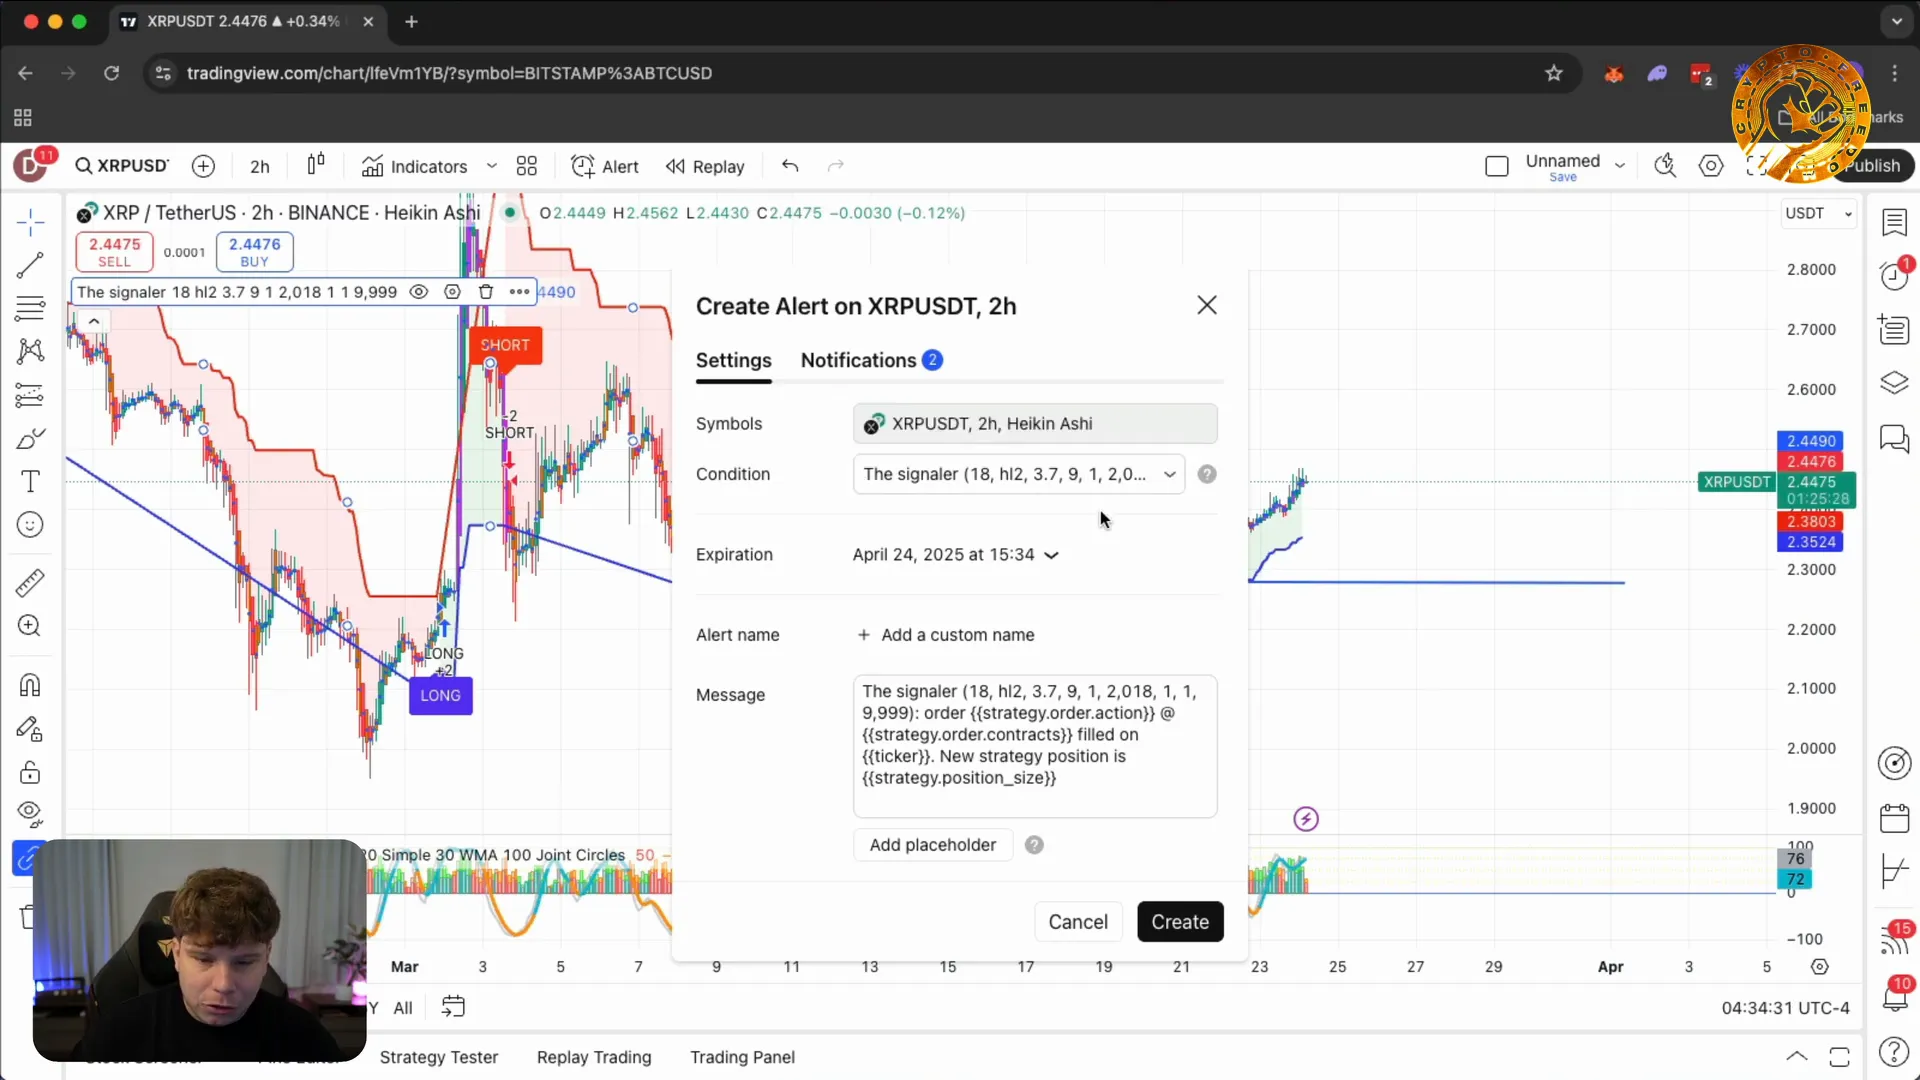This screenshot has width=1920, height=1080.
Task: Open the notifications bell panel
Action: pyautogui.click(x=1894, y=996)
